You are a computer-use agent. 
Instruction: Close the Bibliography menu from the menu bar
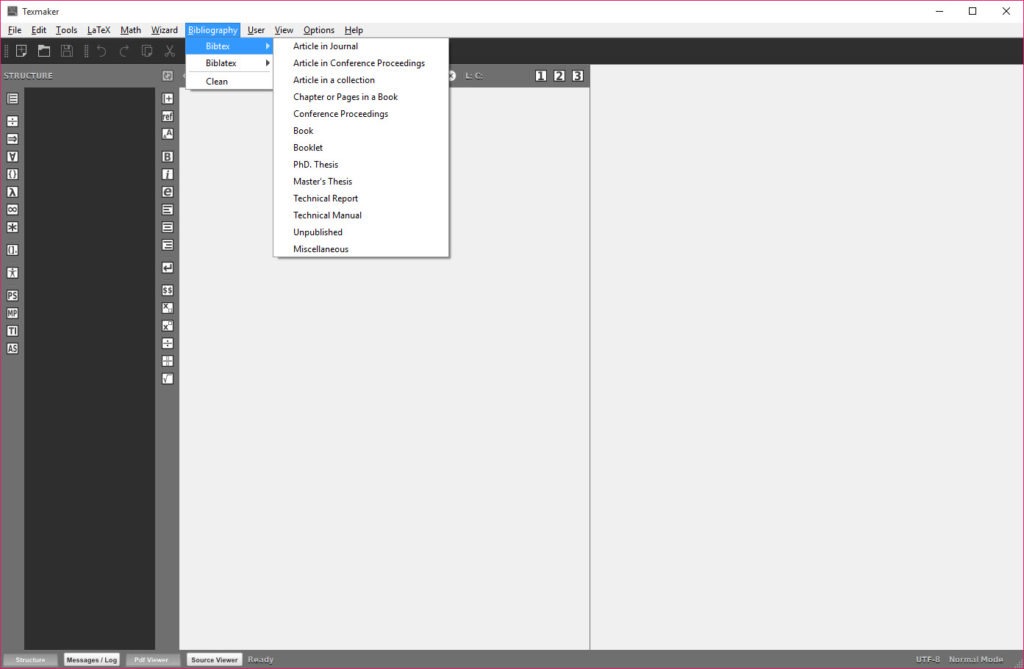(x=213, y=30)
